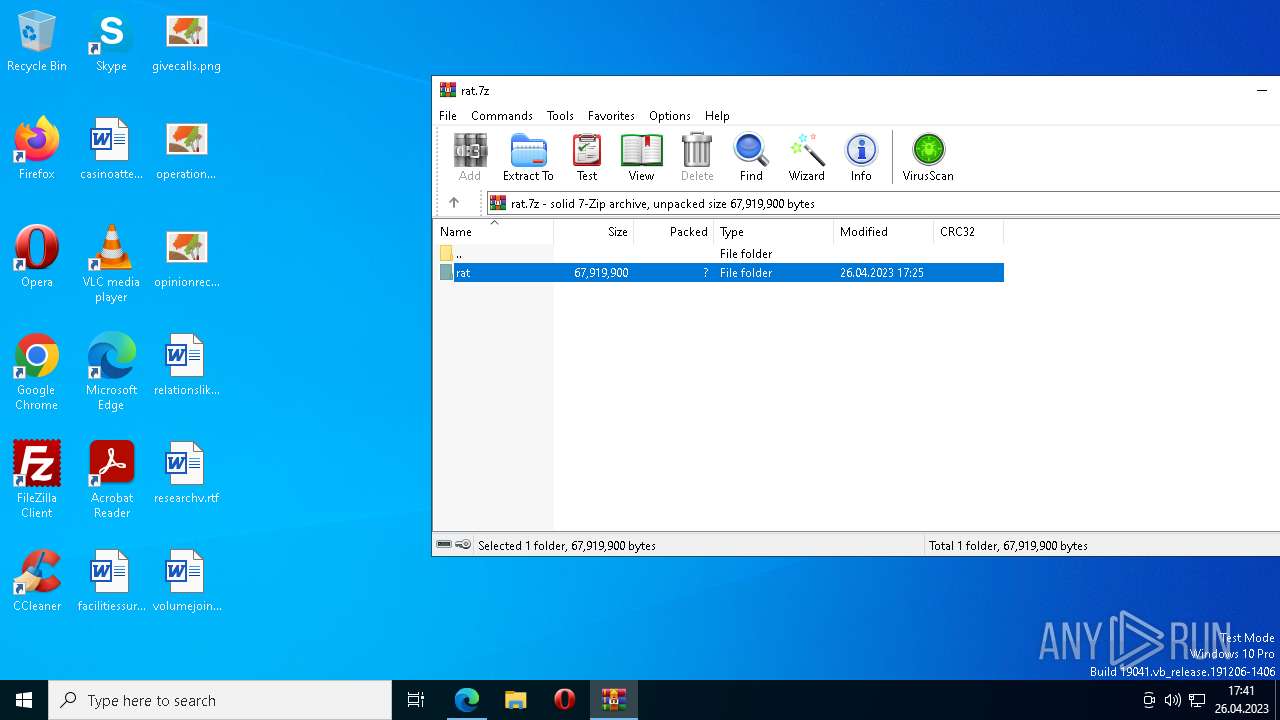Open the Tools menu
The height and width of the screenshot is (720, 1280).
point(560,116)
